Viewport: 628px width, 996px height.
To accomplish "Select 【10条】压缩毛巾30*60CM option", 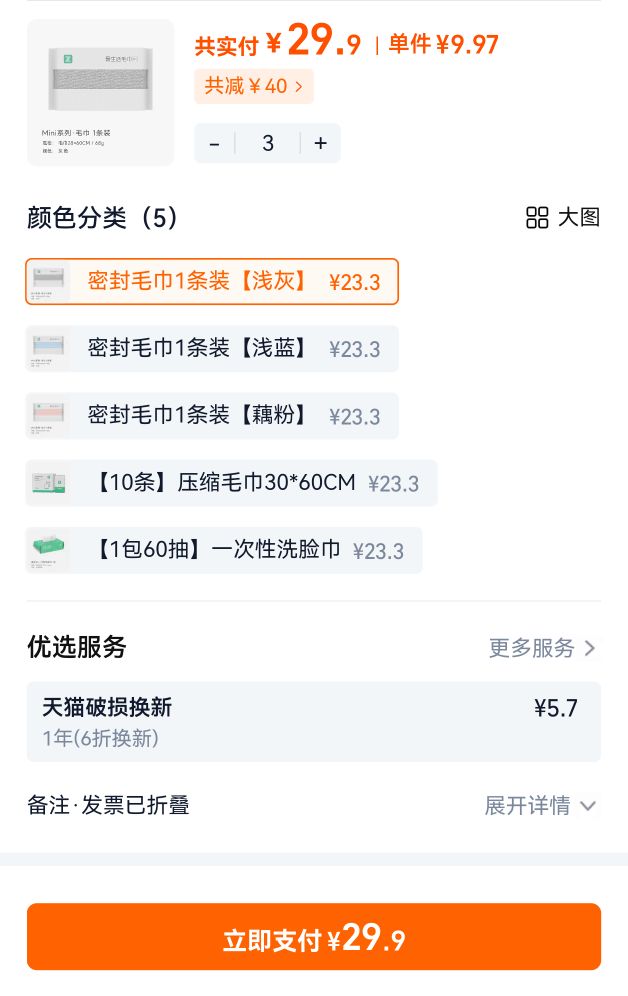I will pos(232,483).
